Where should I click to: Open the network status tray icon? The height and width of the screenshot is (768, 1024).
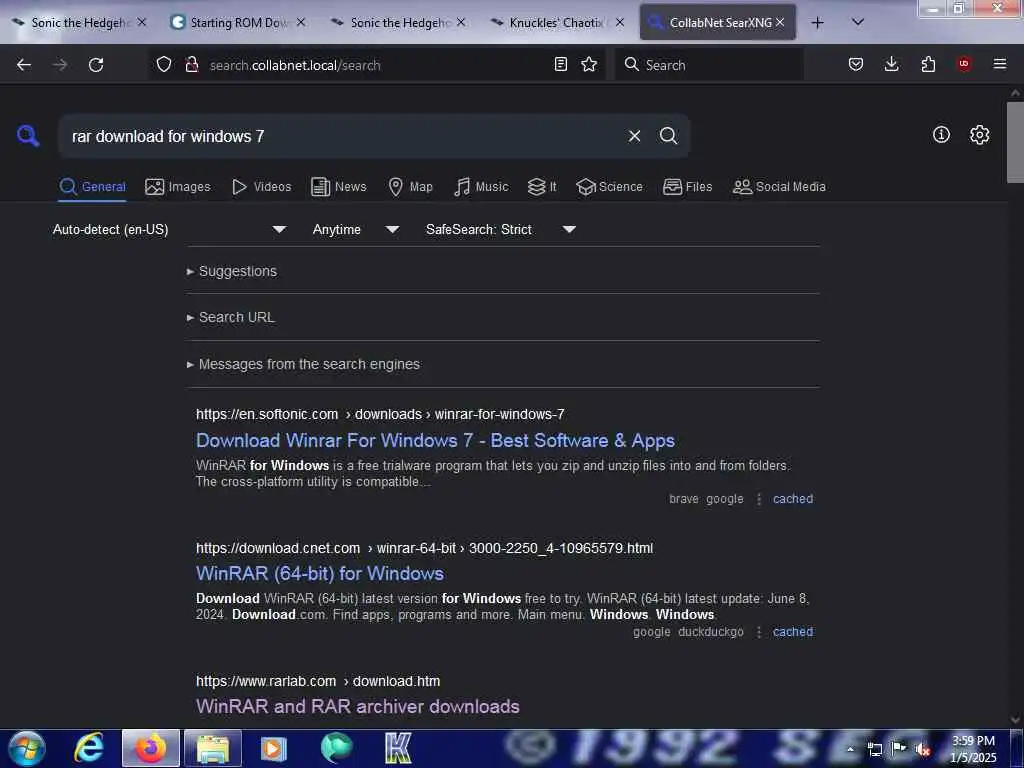(x=875, y=749)
